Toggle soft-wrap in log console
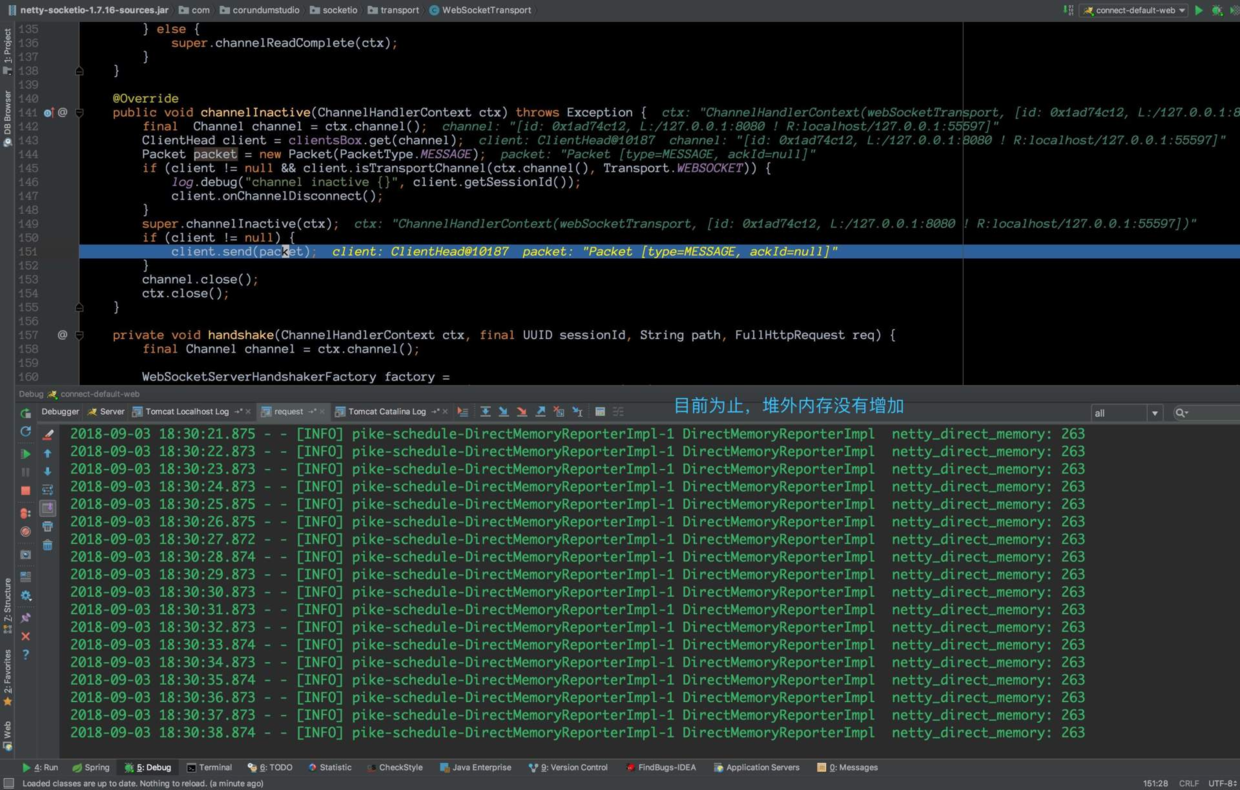1240x790 pixels. 48,490
